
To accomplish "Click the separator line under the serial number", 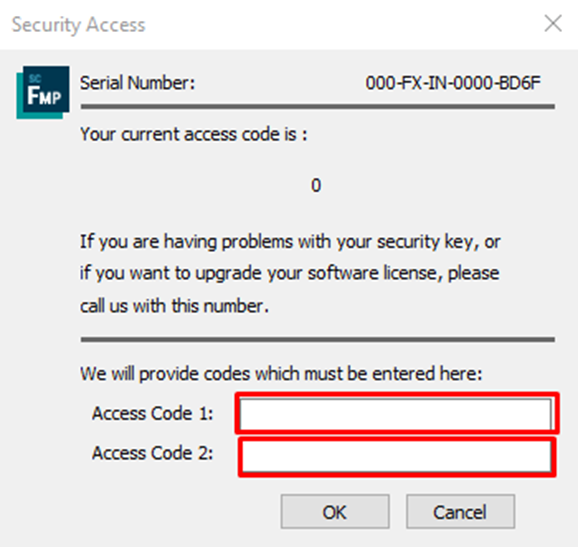I will click(x=318, y=107).
